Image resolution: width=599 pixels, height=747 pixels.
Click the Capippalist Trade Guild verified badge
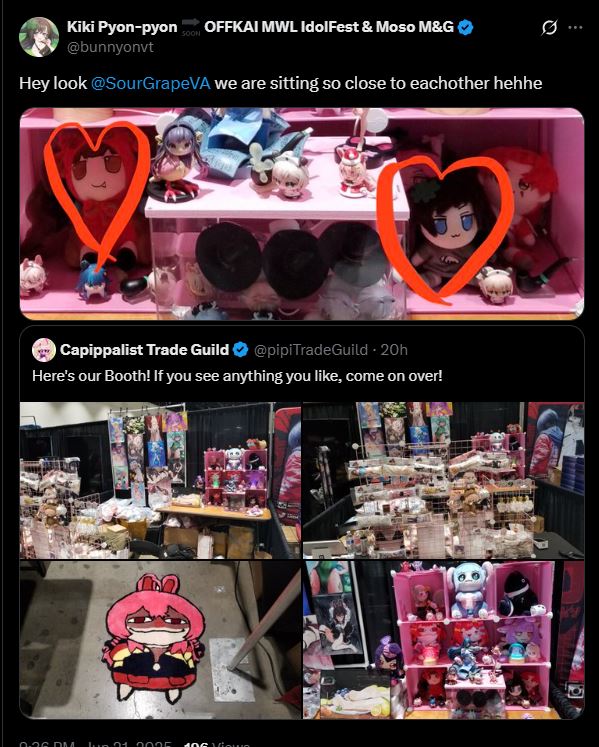pos(241,350)
